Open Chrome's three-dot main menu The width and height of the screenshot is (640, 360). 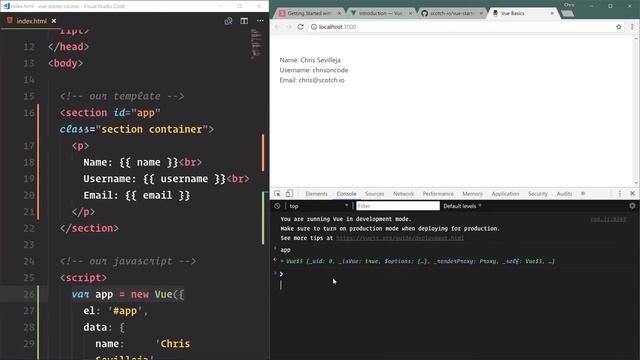tap(632, 27)
